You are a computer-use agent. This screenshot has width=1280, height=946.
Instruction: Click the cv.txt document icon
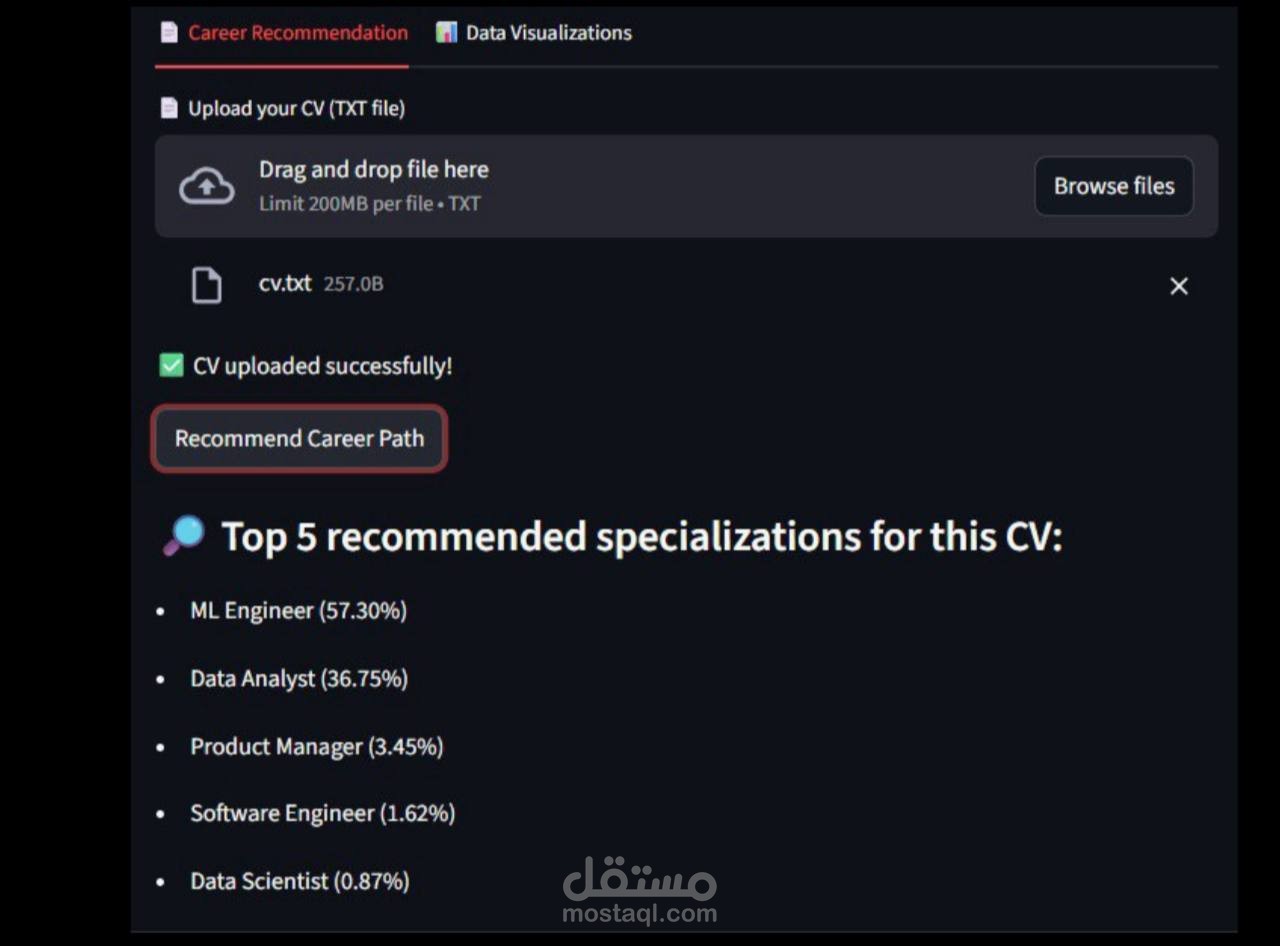click(x=206, y=285)
